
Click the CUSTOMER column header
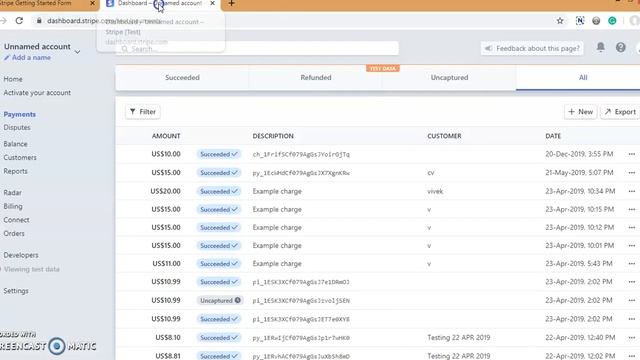click(x=444, y=136)
